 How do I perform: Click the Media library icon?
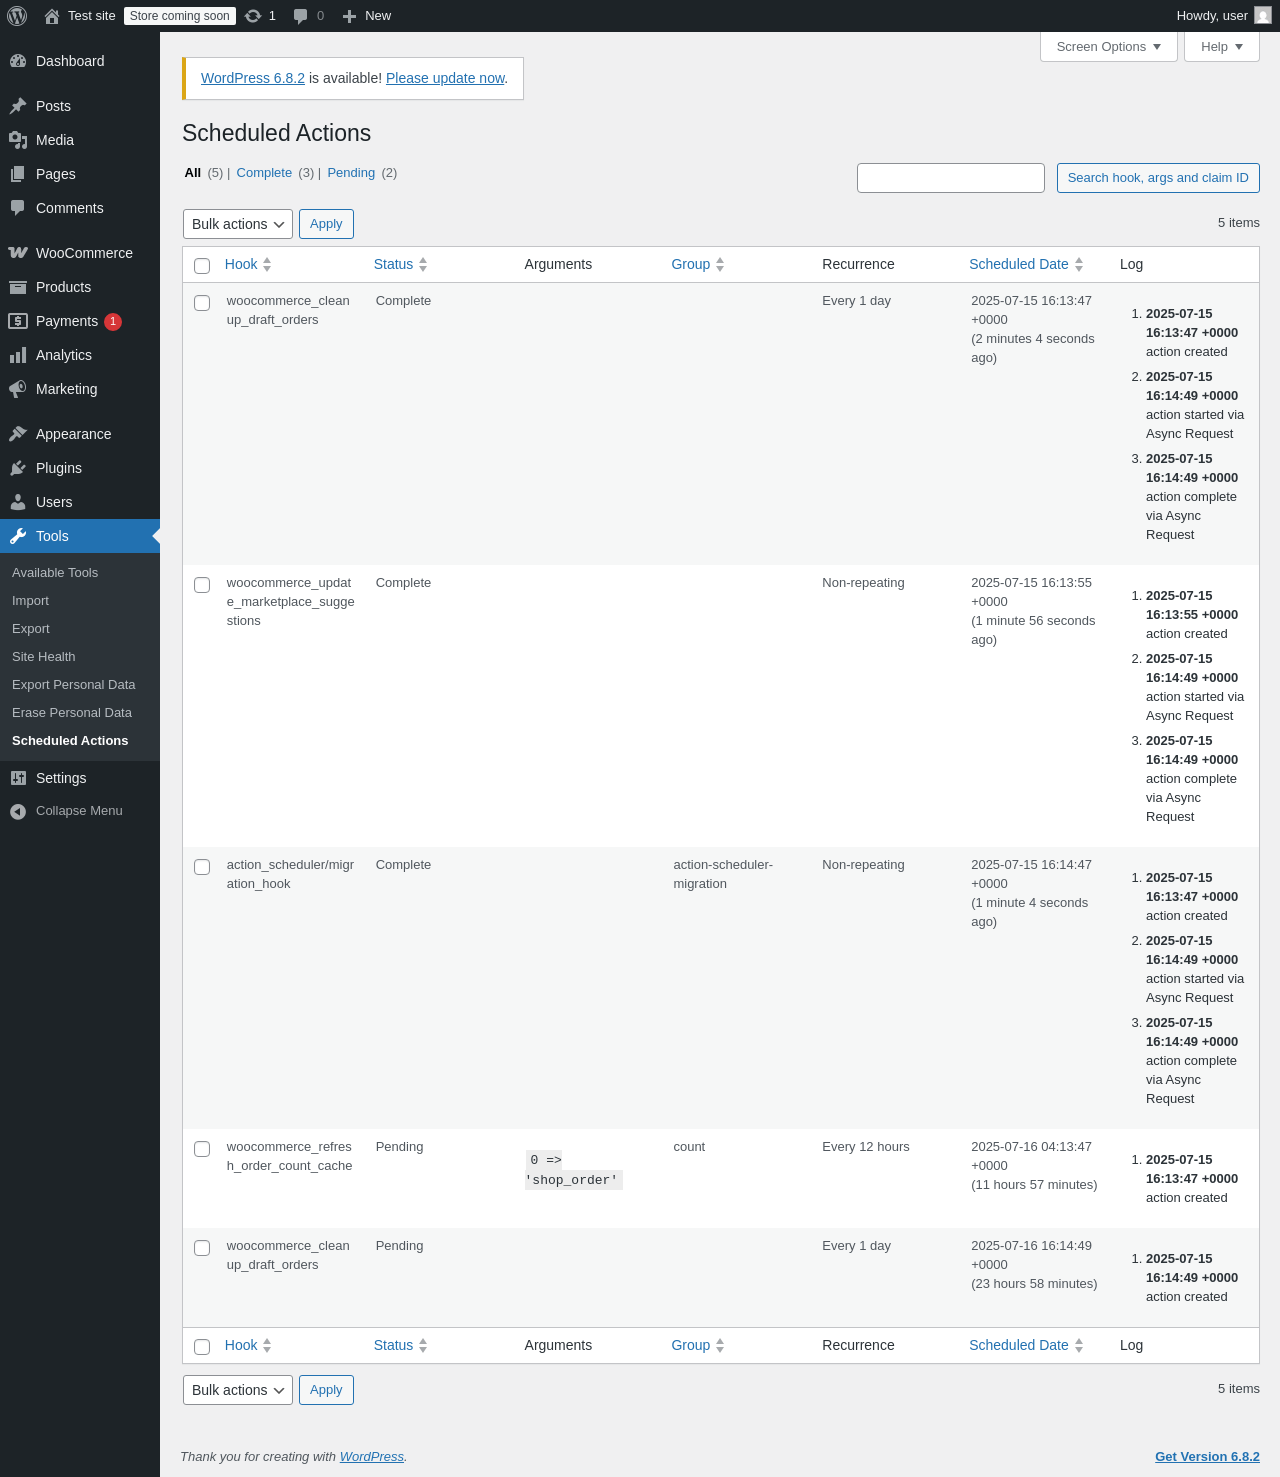(x=18, y=140)
